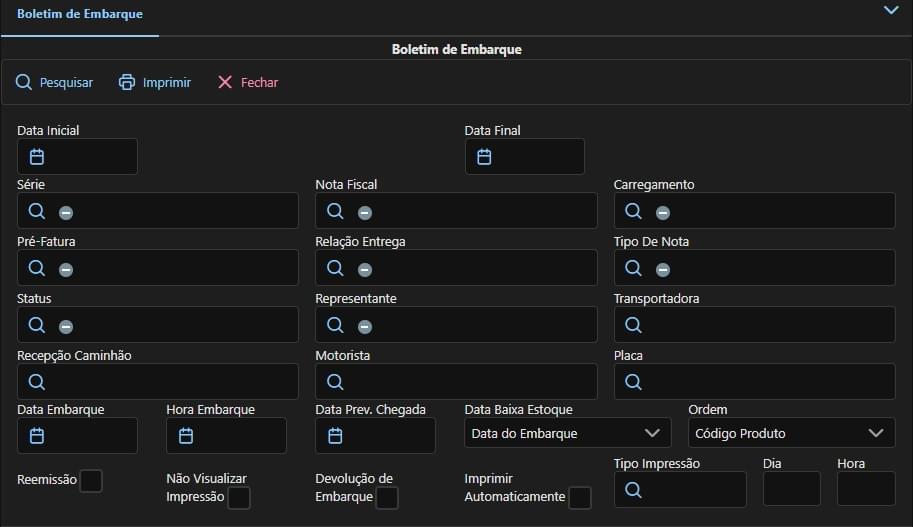The height and width of the screenshot is (527, 913).
Task: Tick the Imprimir Automaticamente checkbox
Action: 580,498
